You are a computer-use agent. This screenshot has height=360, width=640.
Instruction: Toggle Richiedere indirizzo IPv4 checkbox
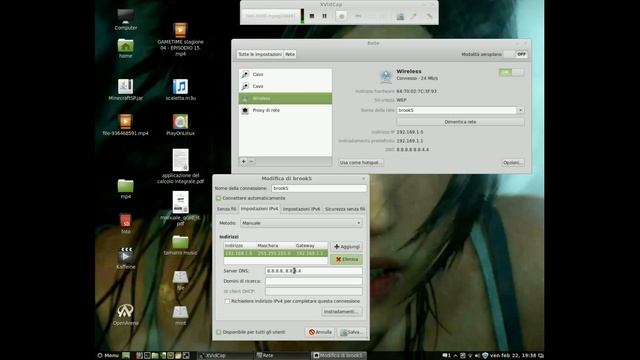(x=227, y=301)
